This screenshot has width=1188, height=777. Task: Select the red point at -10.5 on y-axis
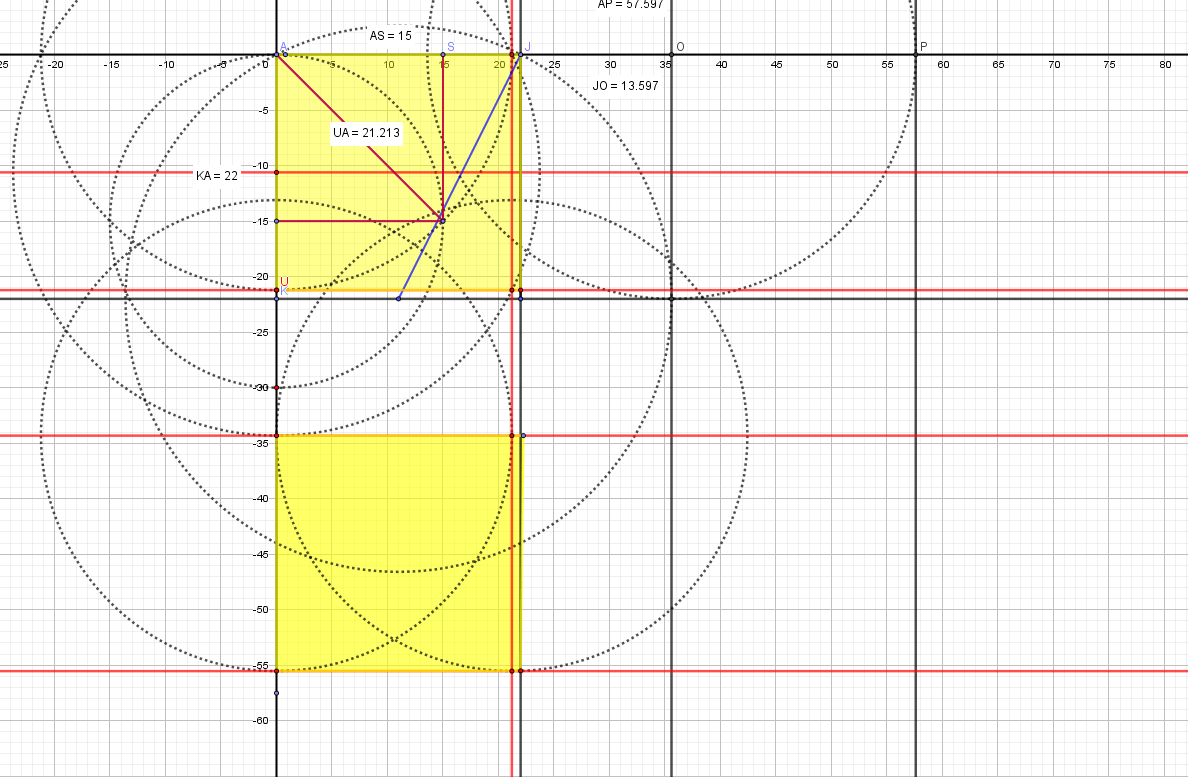coord(277,172)
